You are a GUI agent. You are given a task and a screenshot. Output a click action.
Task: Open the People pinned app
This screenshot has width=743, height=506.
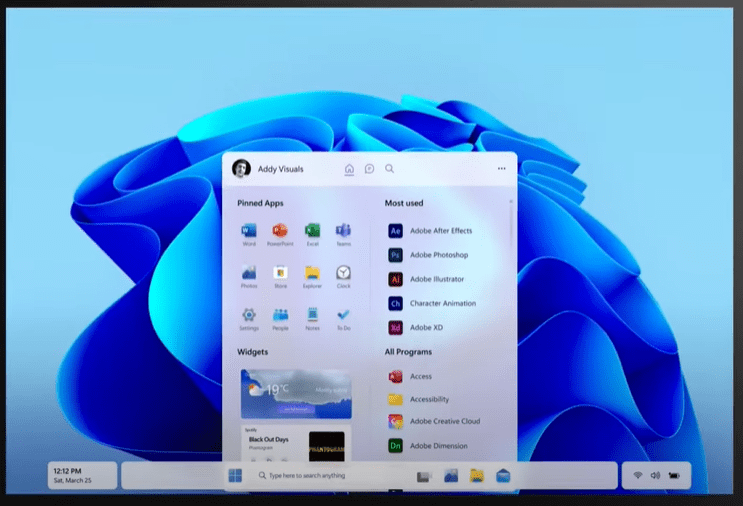281,318
